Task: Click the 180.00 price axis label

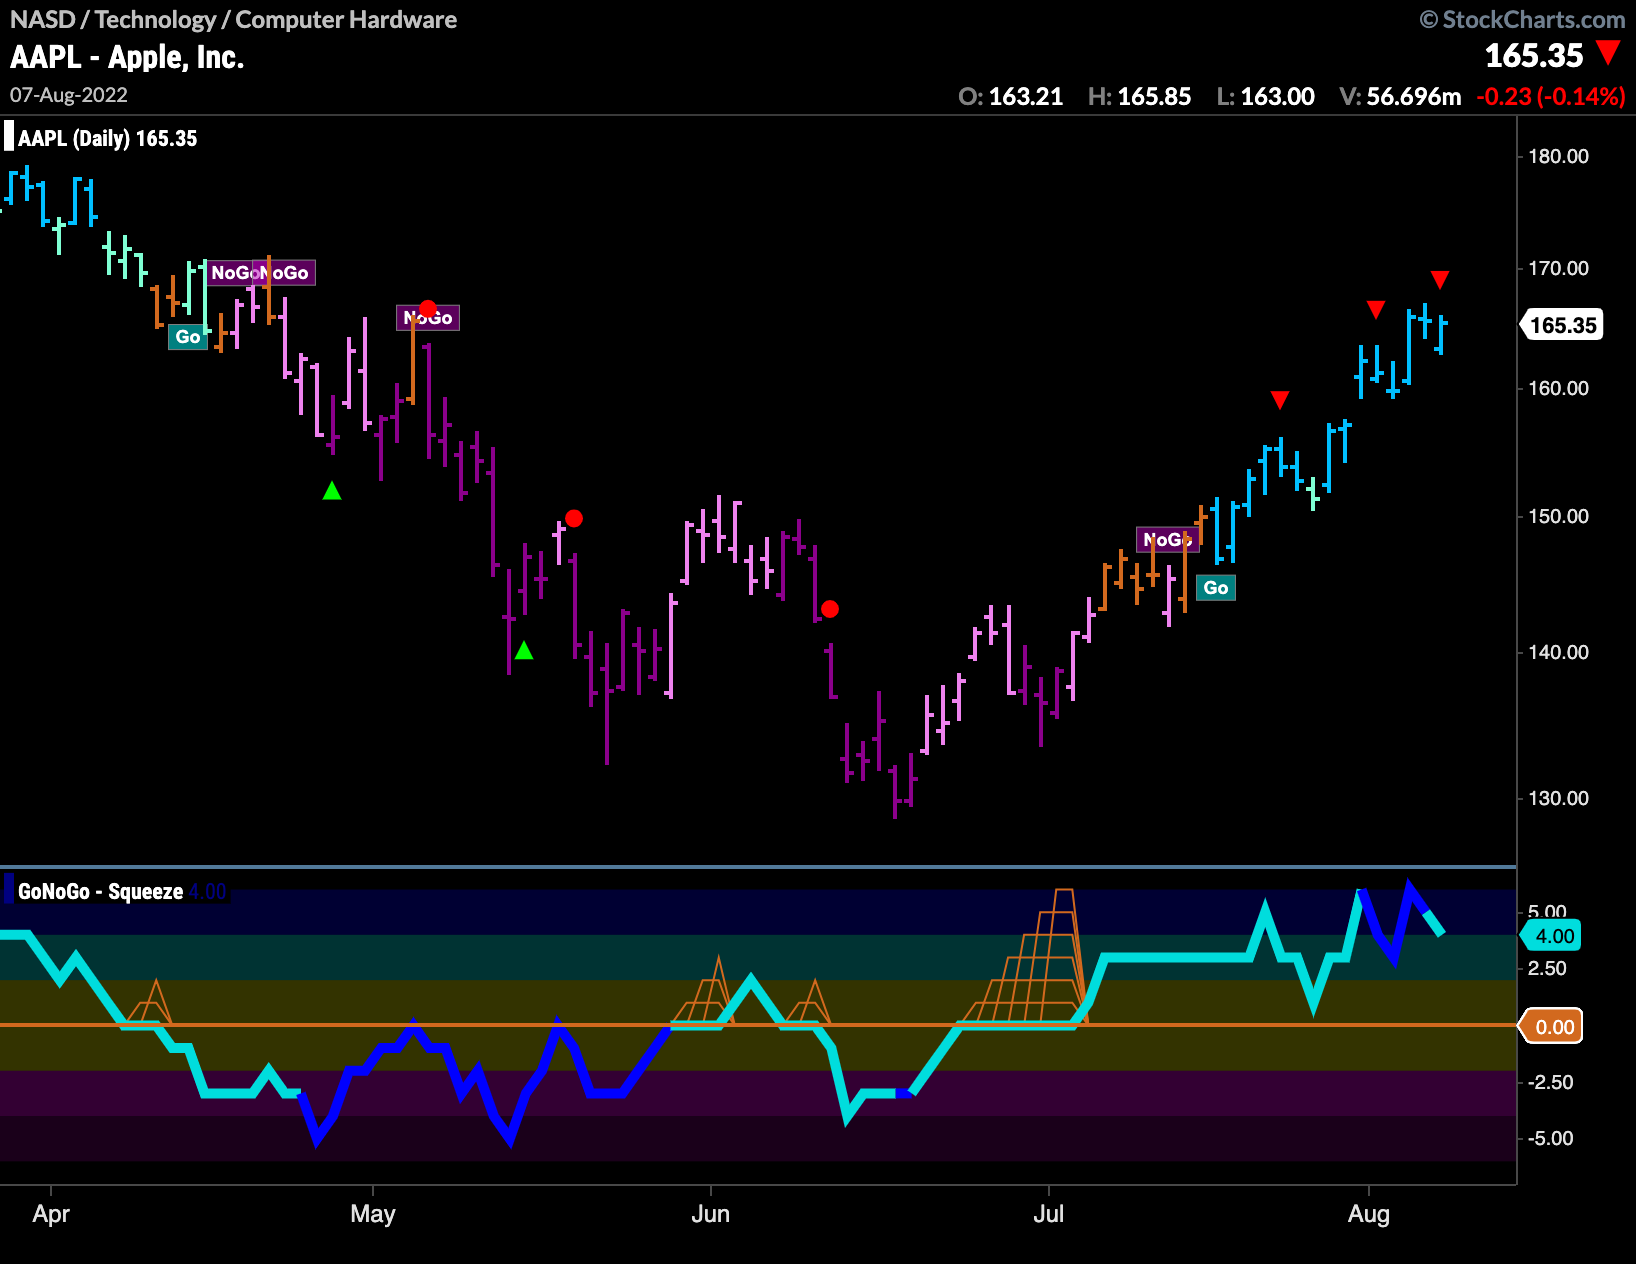Action: coord(1558,156)
